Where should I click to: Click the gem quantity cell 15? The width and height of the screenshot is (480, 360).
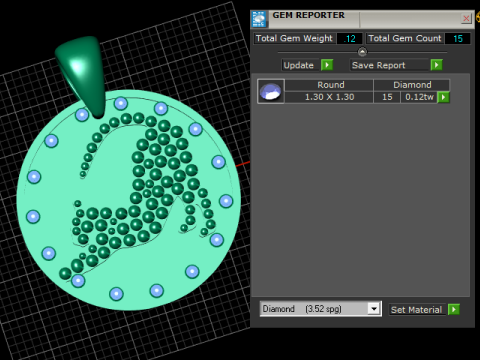(x=387, y=97)
